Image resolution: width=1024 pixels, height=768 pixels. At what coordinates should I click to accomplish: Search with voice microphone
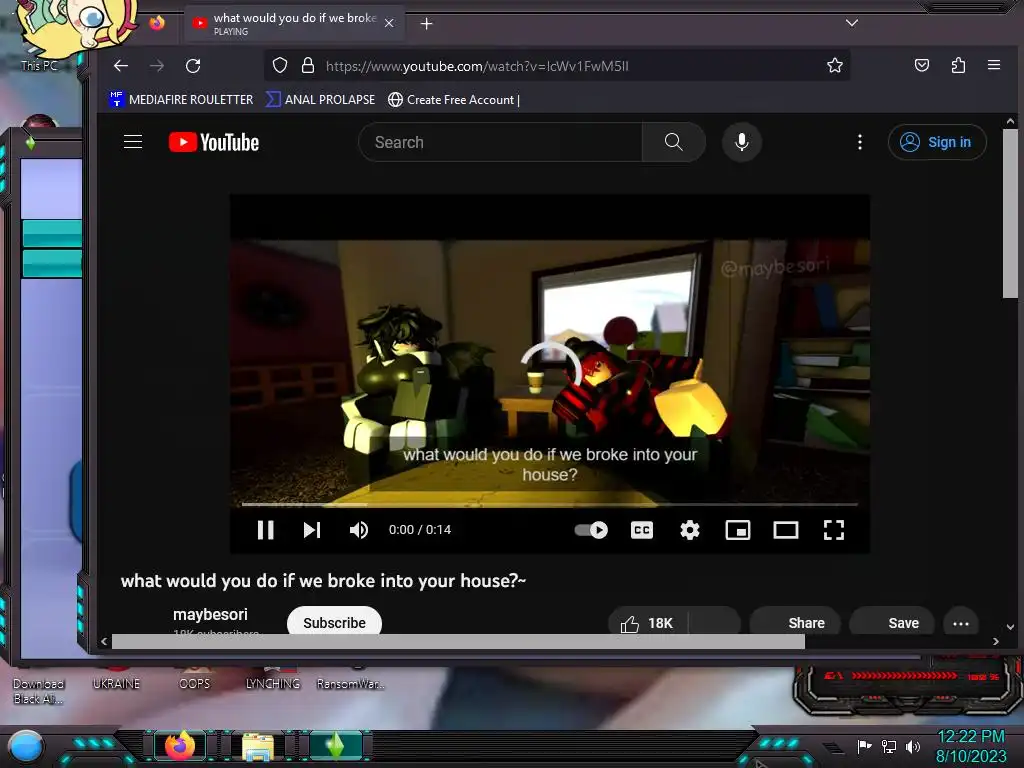click(x=742, y=142)
